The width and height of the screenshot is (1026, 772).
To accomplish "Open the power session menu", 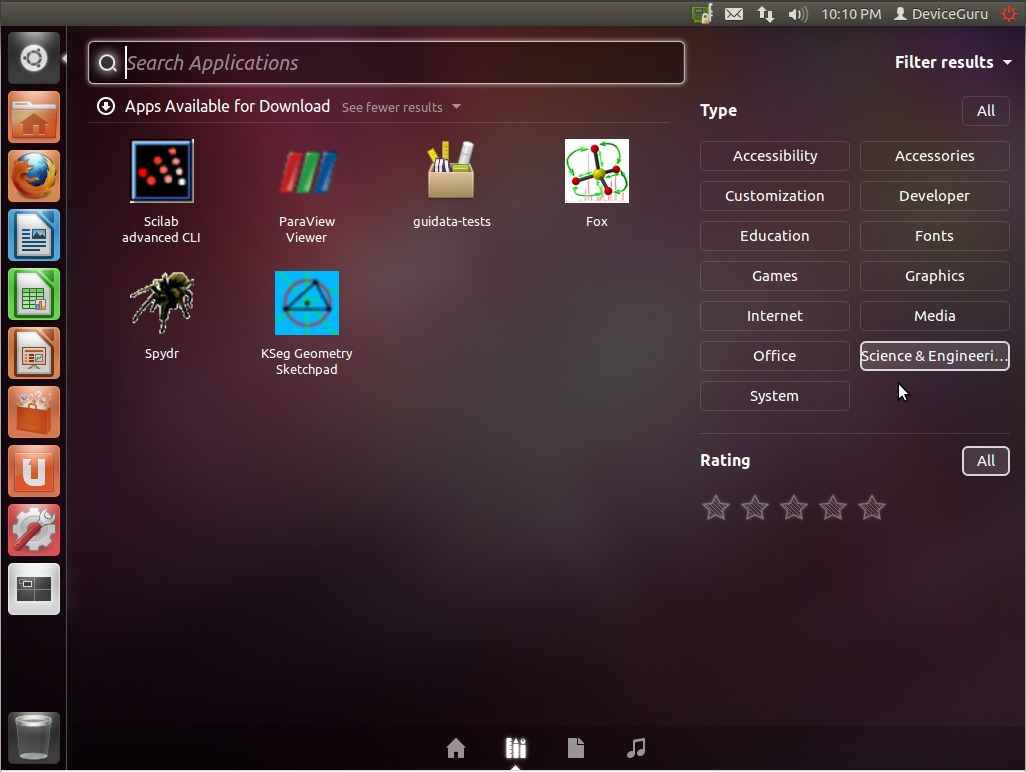I will pyautogui.click(x=1009, y=14).
